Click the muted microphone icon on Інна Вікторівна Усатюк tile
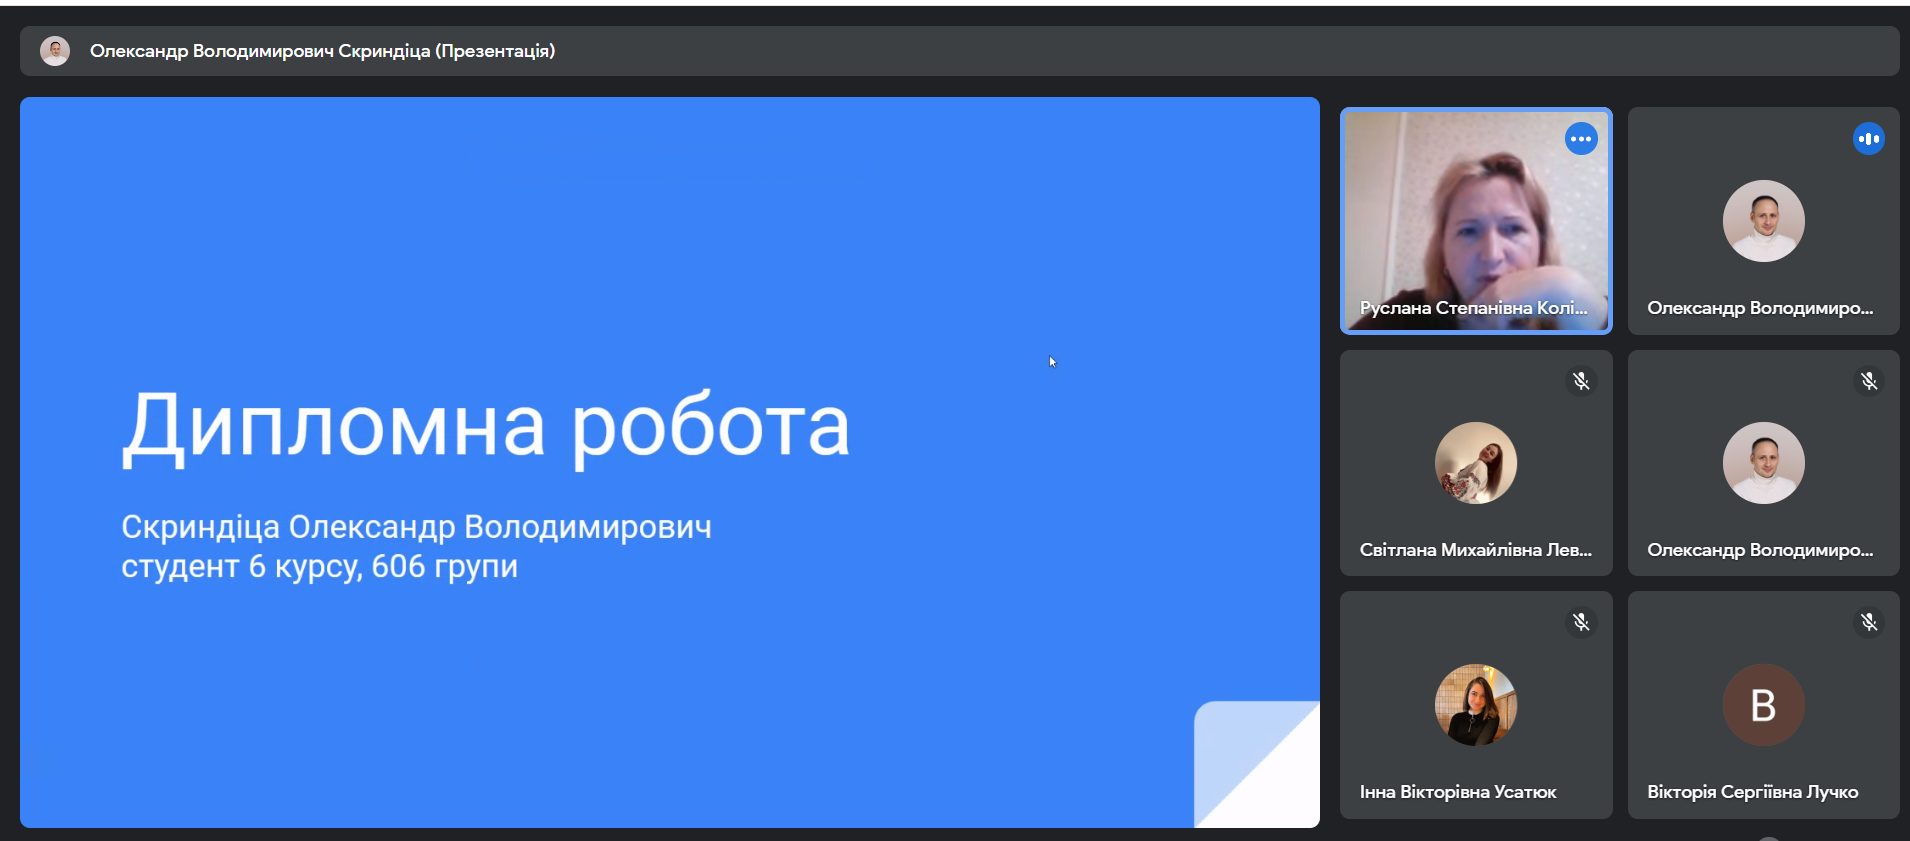Screen dimensions: 1910x841 pos(1581,622)
